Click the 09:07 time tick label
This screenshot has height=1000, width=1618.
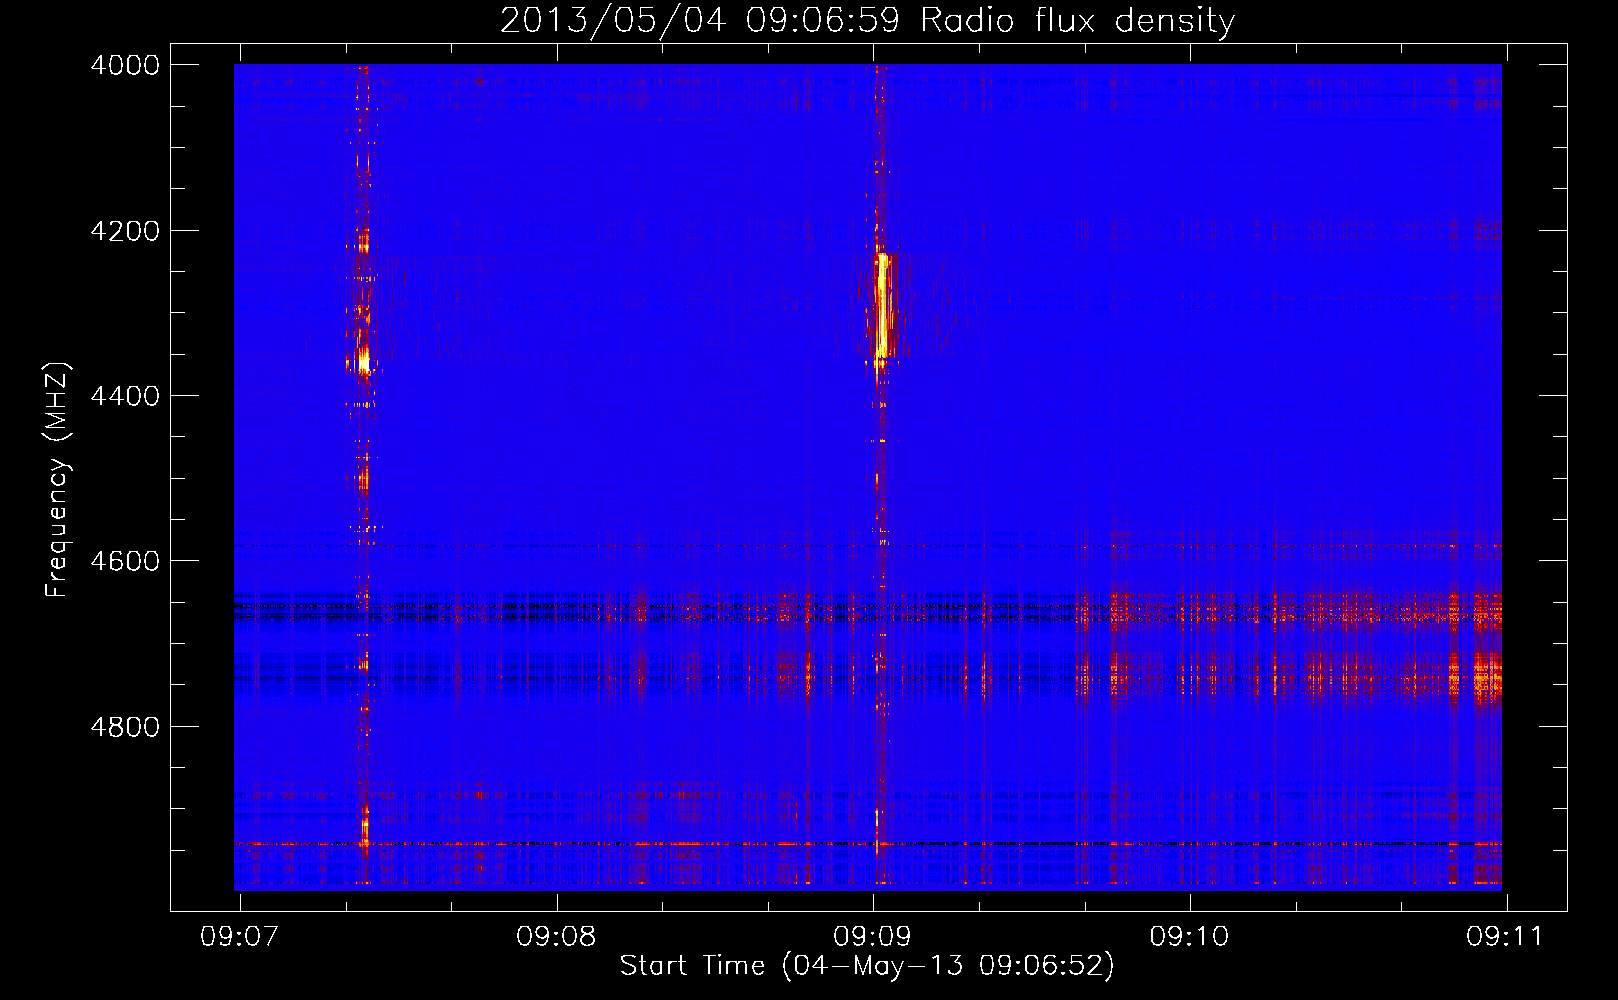click(239, 937)
